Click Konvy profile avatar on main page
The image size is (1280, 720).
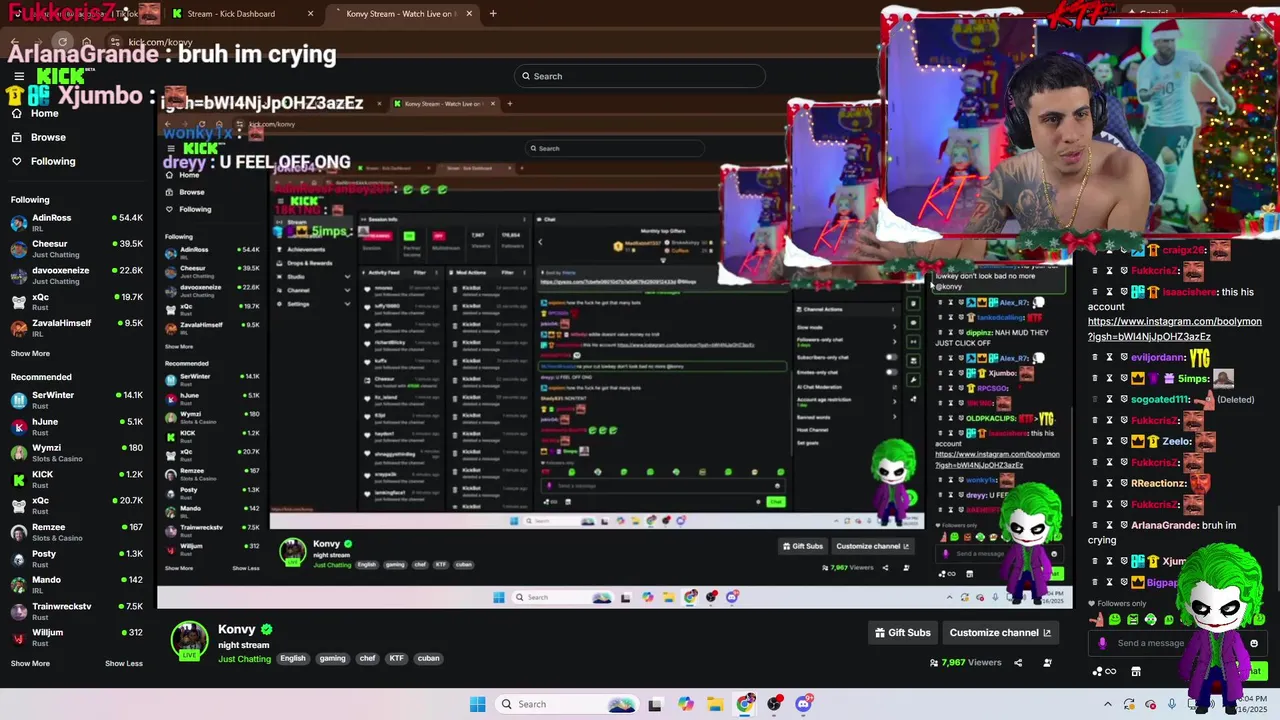(189, 641)
